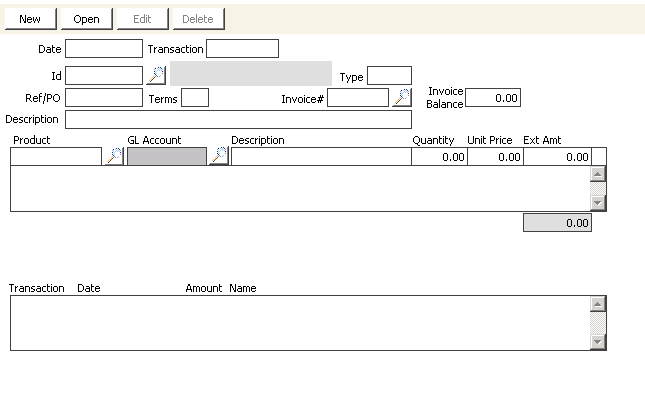
Task: Focus the Type input field
Action: pos(389,76)
